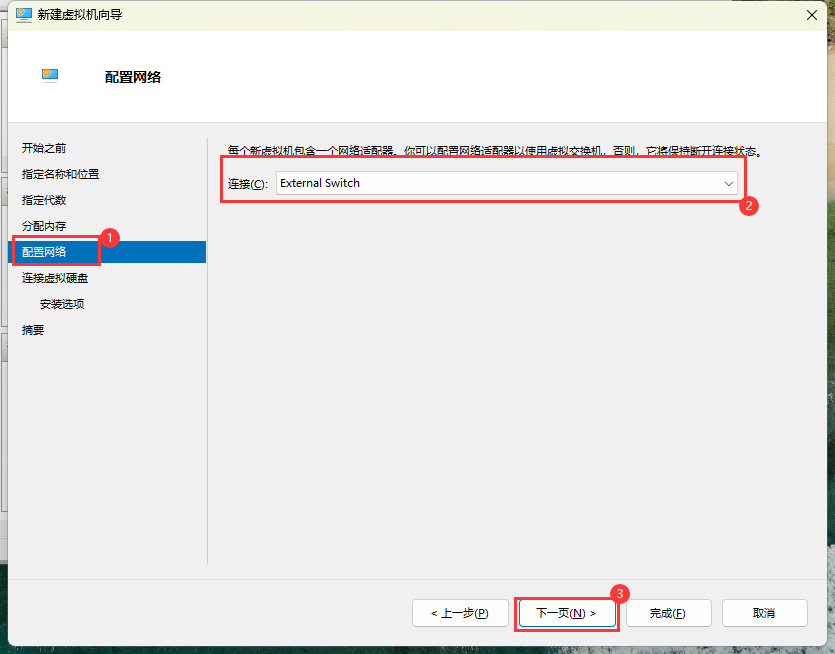The height and width of the screenshot is (654, 835).
Task: Select the highlighted 配置网络 step
Action: (44, 252)
